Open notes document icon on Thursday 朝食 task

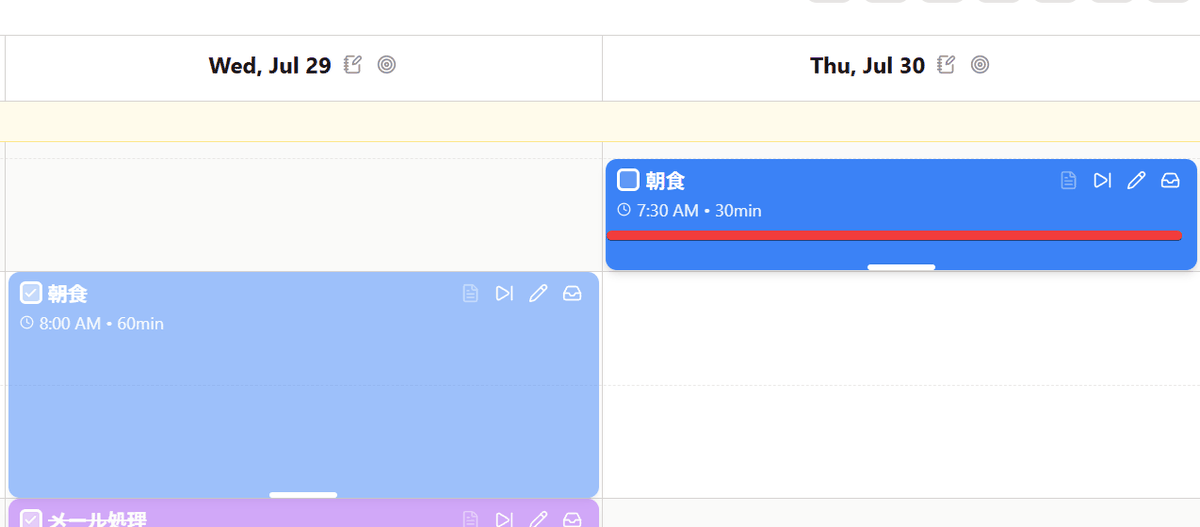[x=1069, y=180]
